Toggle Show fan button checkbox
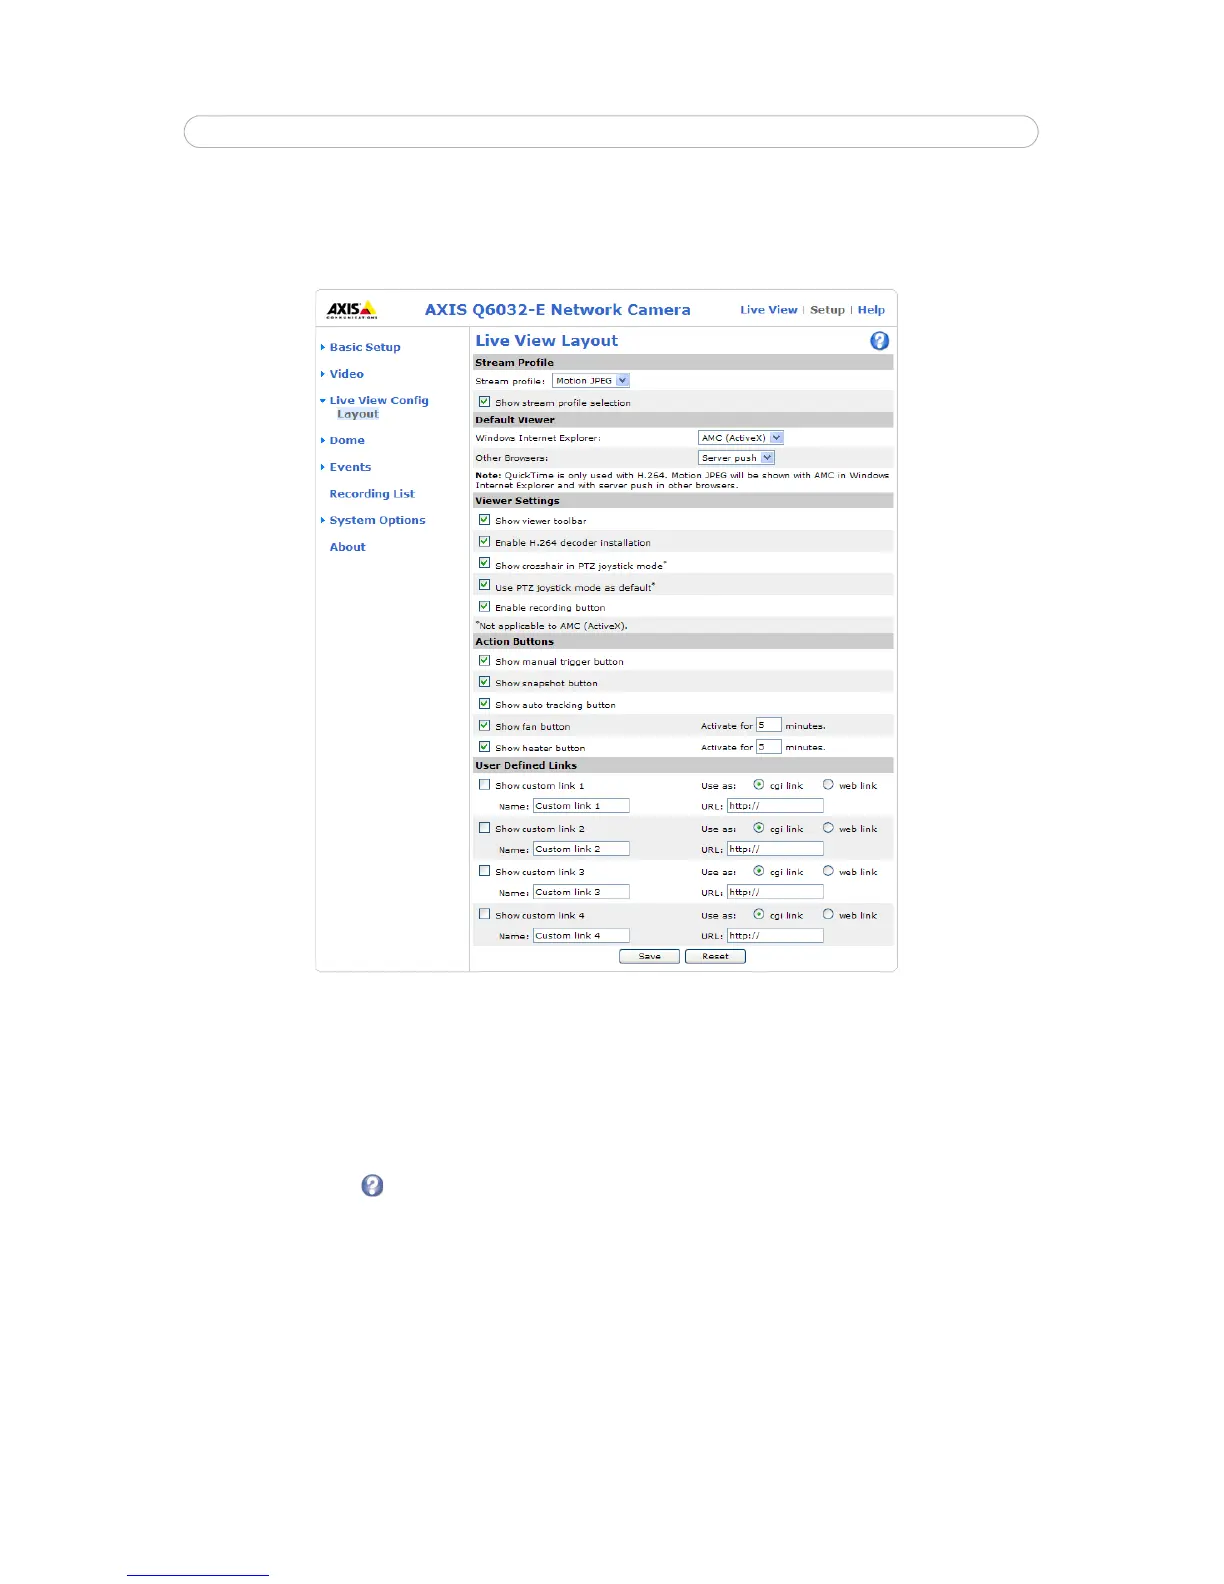This screenshot has width=1224, height=1584. click(484, 726)
